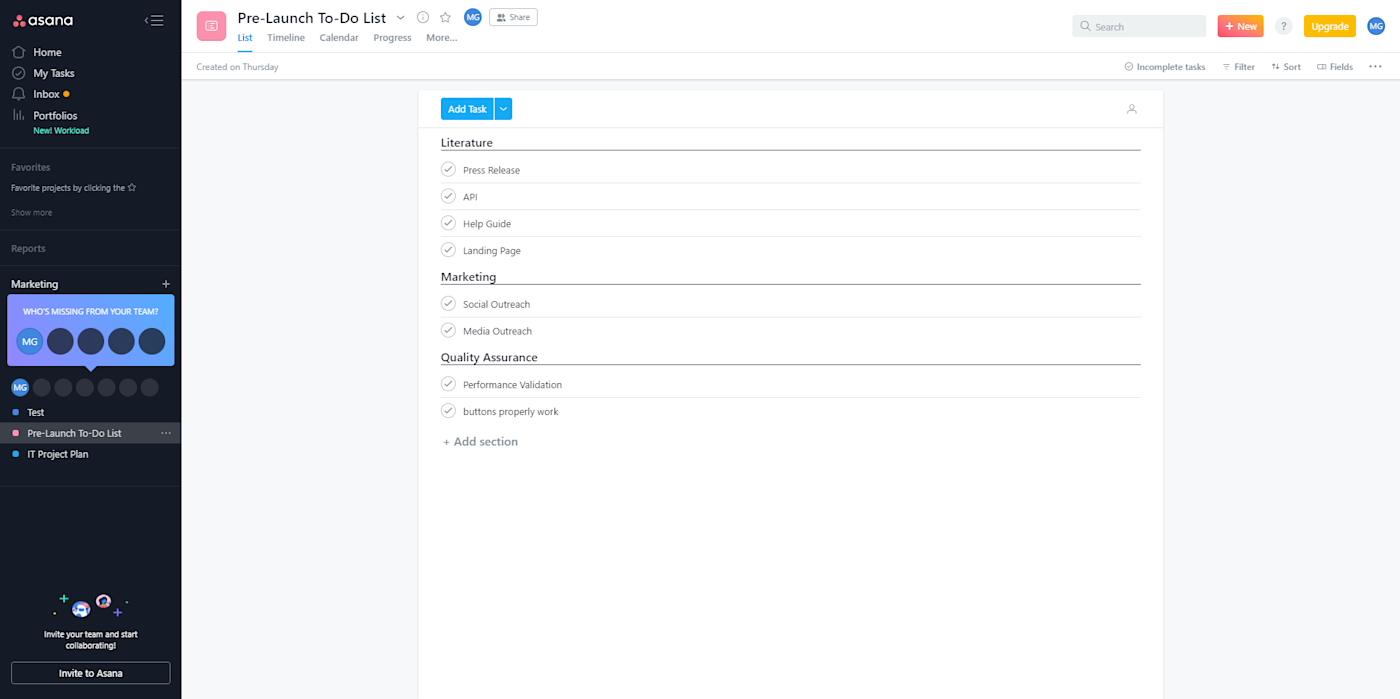This screenshot has width=1400, height=699.
Task: Click the Asana logo
Action: (42, 20)
